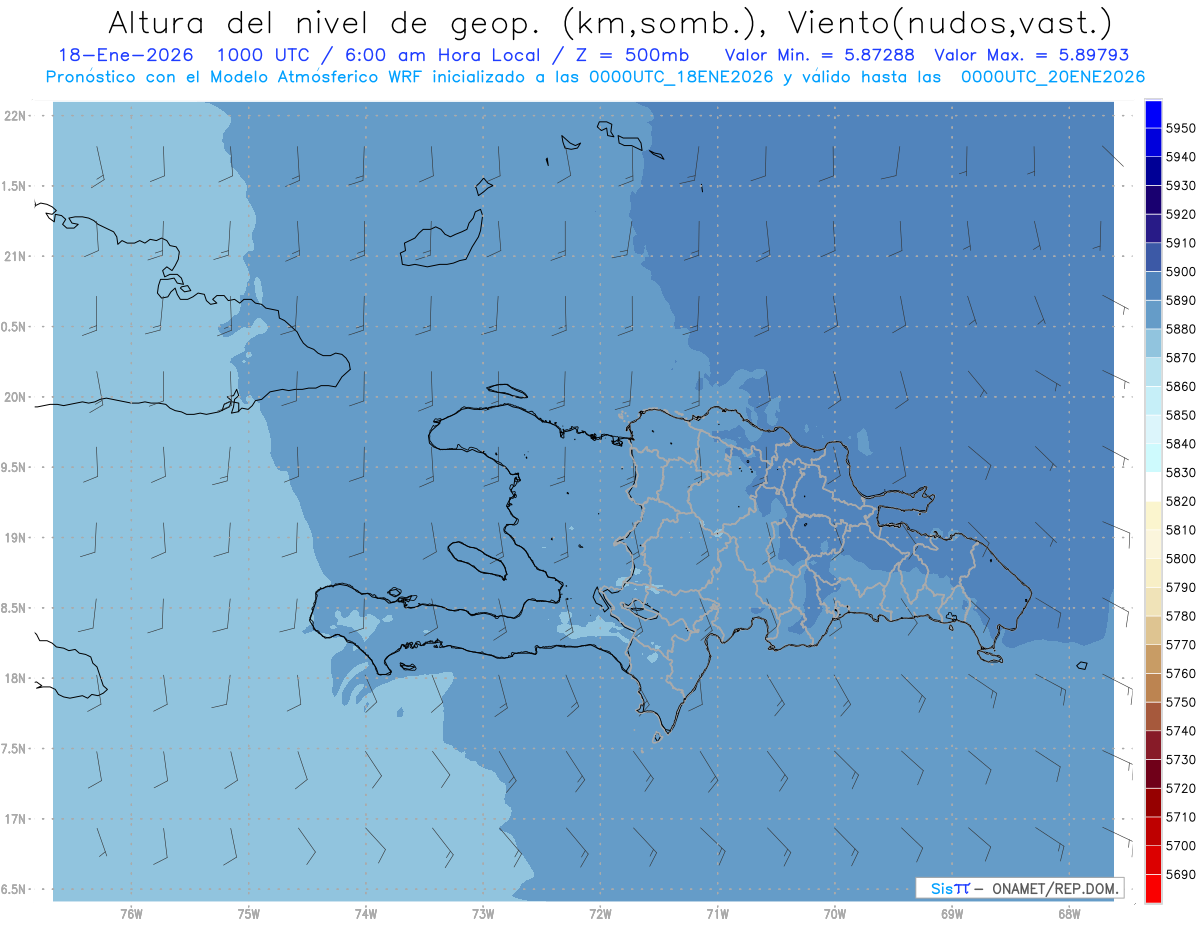Viewport: 1200px width, 927px height.
Task: Click the "68W" longitude label
Action: 1069,913
